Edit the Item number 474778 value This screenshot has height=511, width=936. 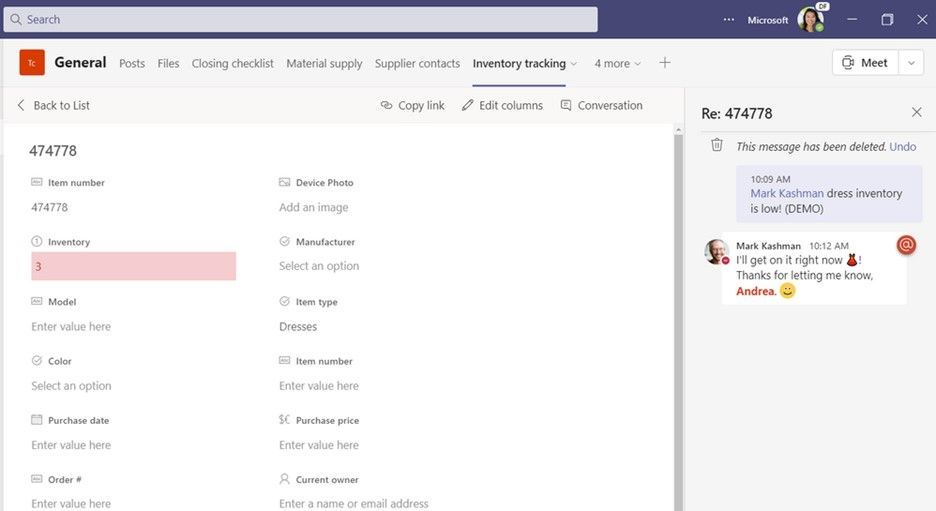(50, 208)
